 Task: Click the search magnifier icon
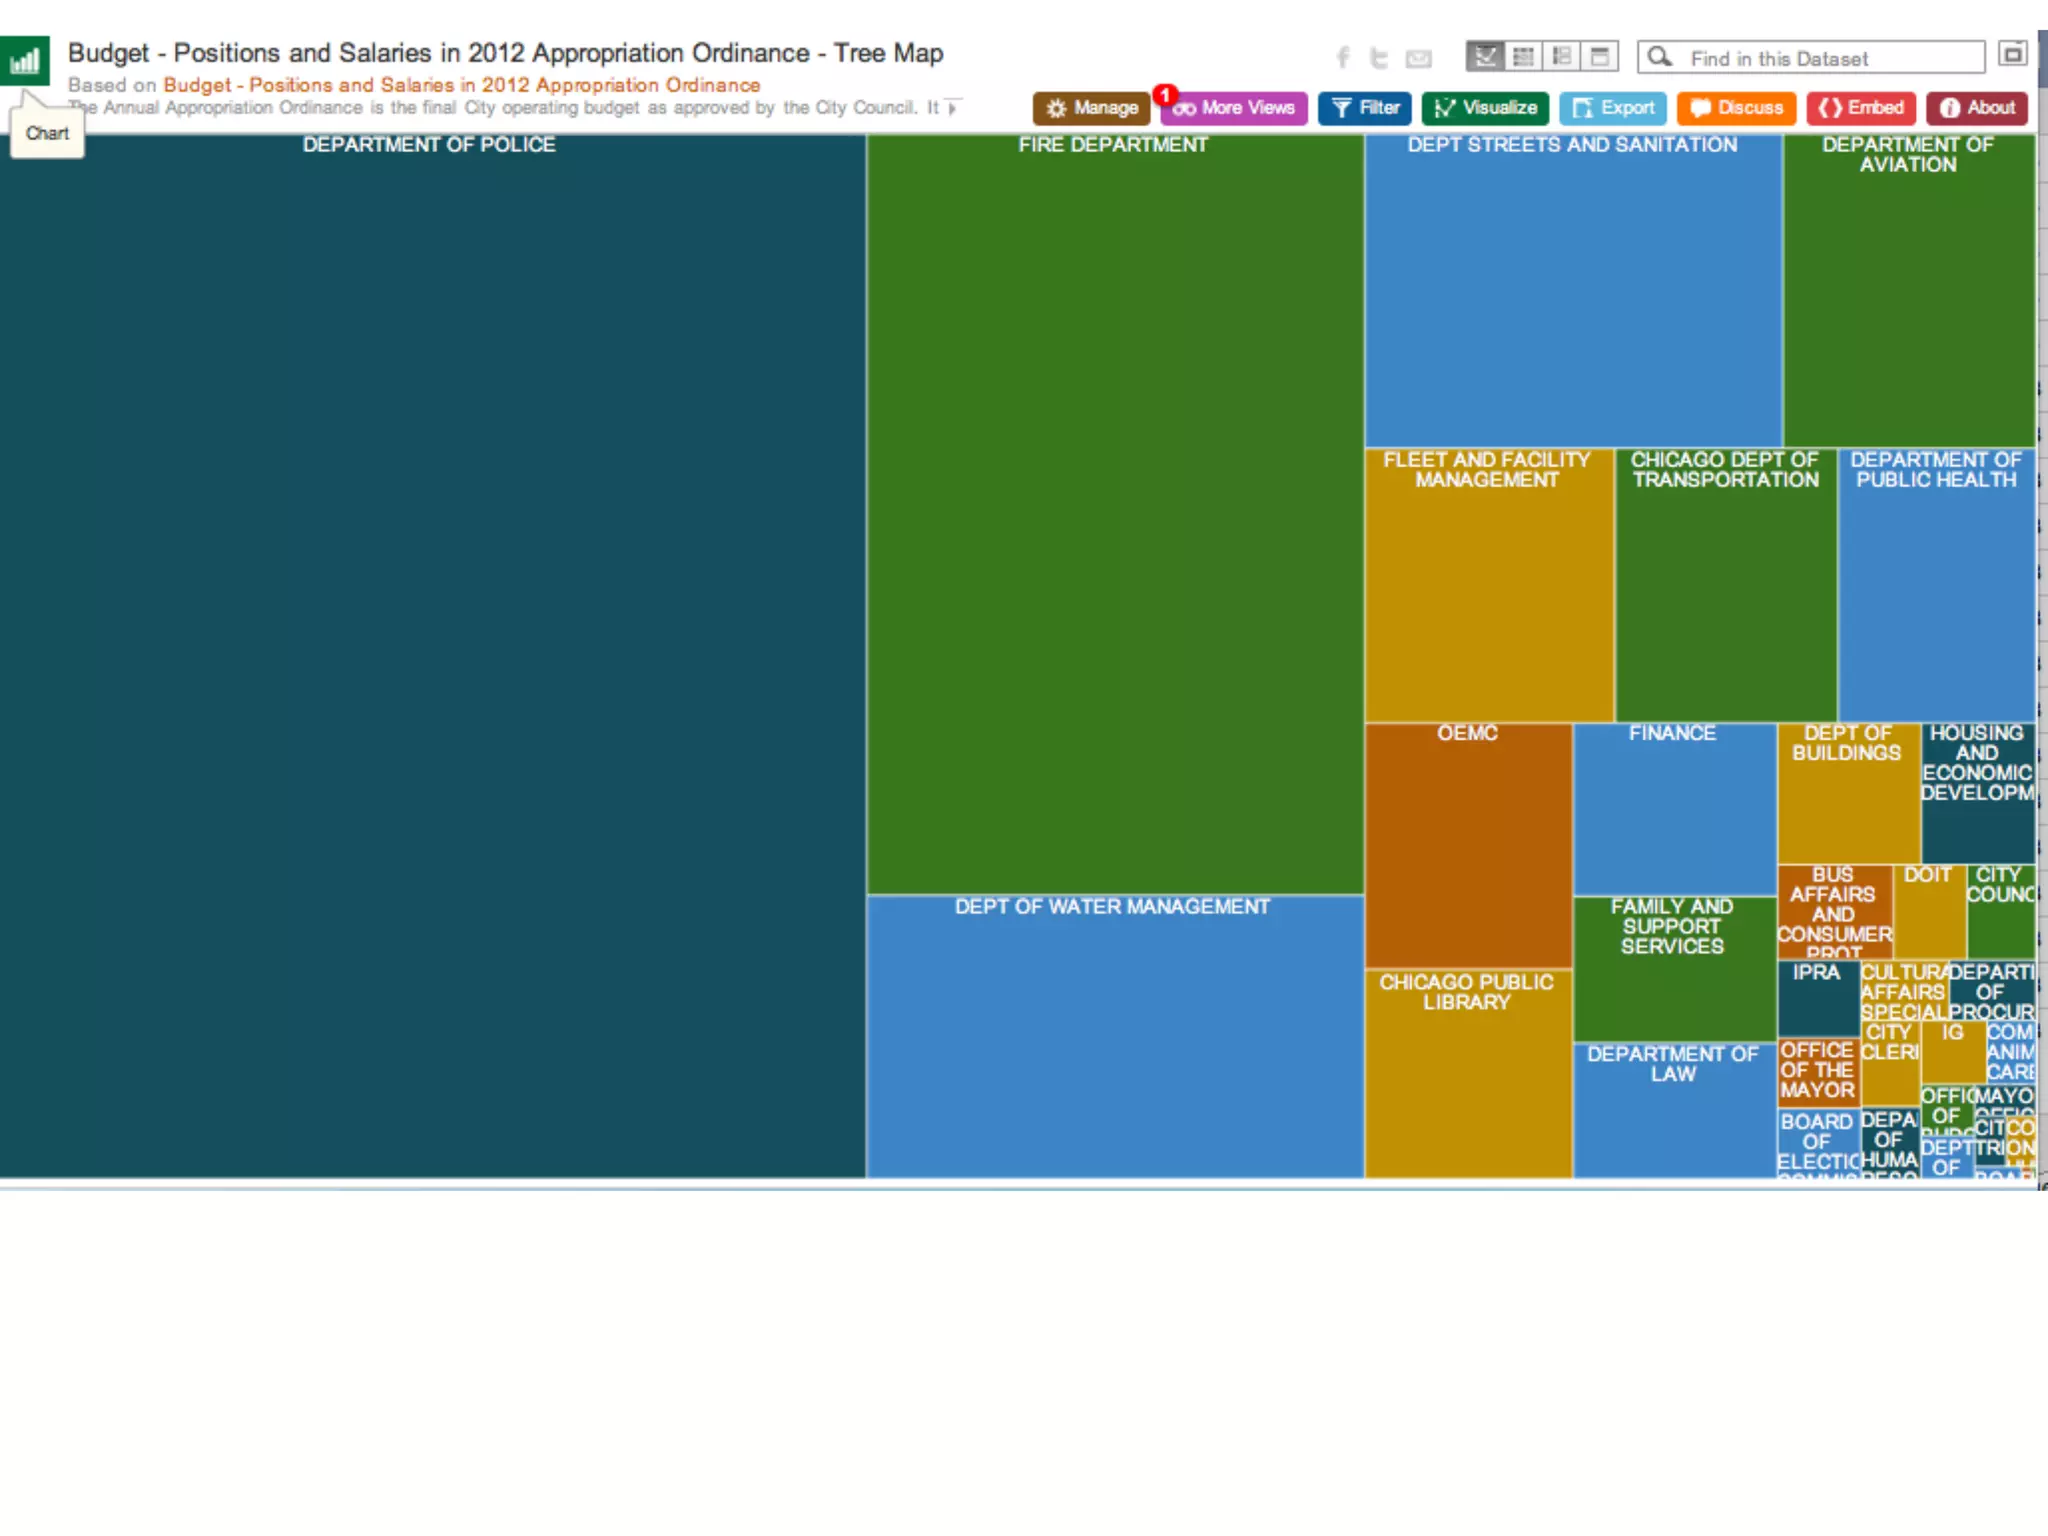coord(1659,57)
